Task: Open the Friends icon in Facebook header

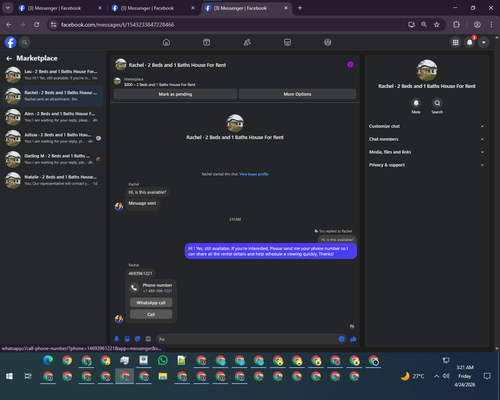Action: 247,42
